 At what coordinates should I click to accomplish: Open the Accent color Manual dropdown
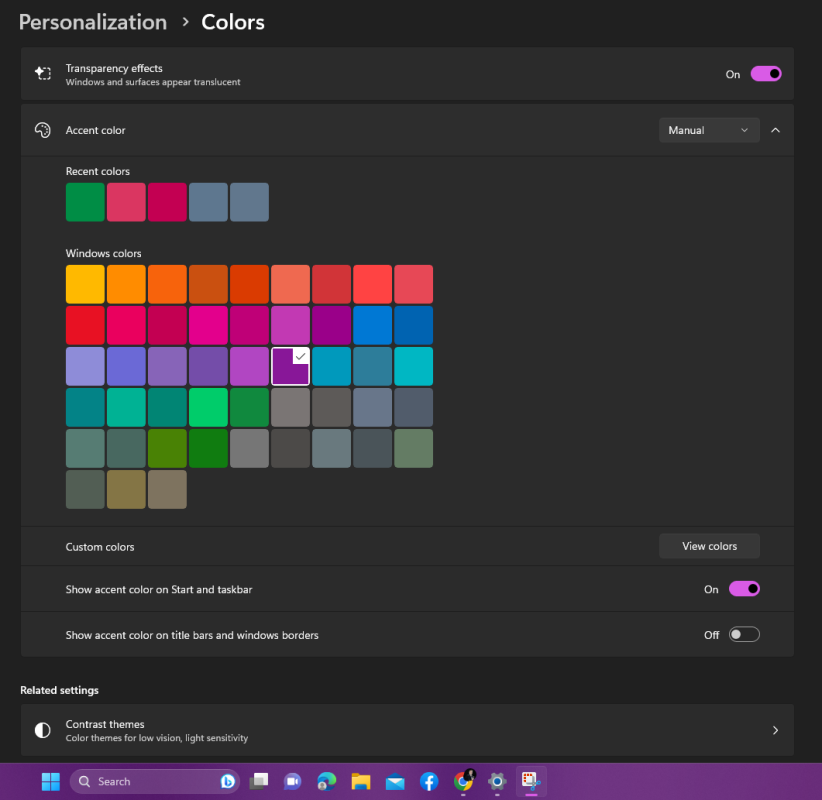coord(709,130)
